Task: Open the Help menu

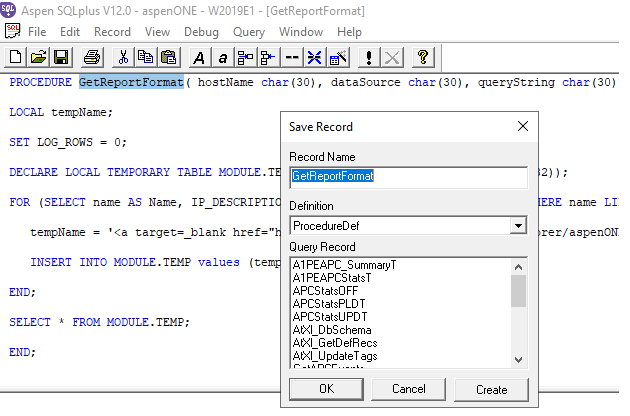Action: tap(349, 32)
